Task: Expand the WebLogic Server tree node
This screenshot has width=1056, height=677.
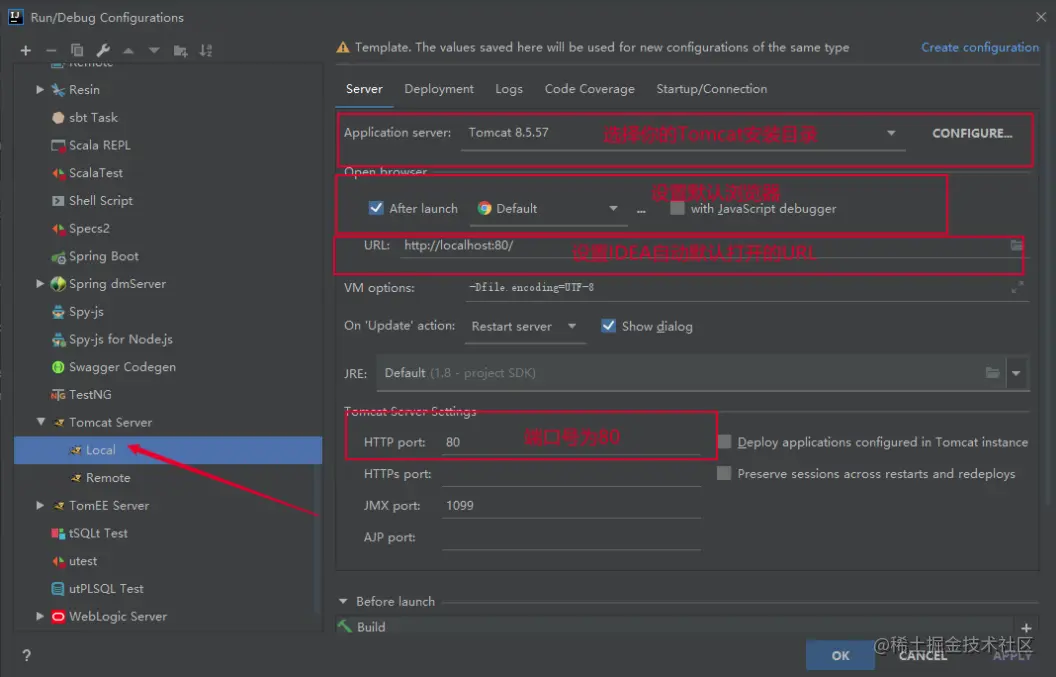Action: coord(40,616)
